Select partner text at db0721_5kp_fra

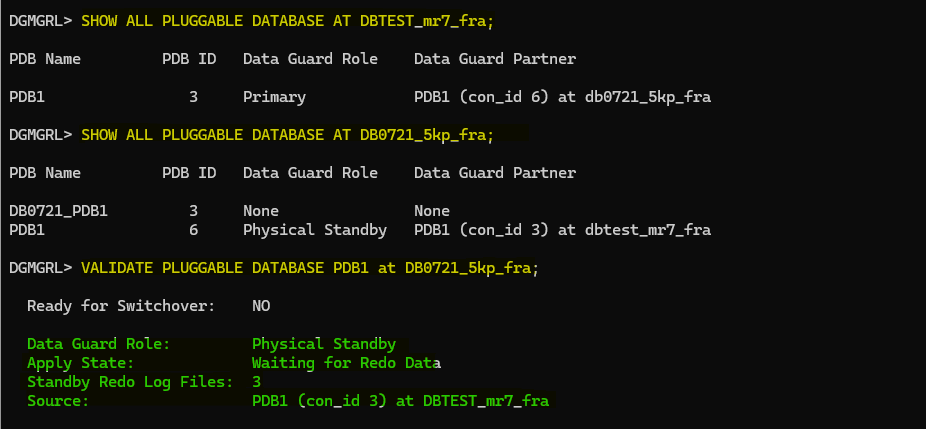tap(561, 97)
